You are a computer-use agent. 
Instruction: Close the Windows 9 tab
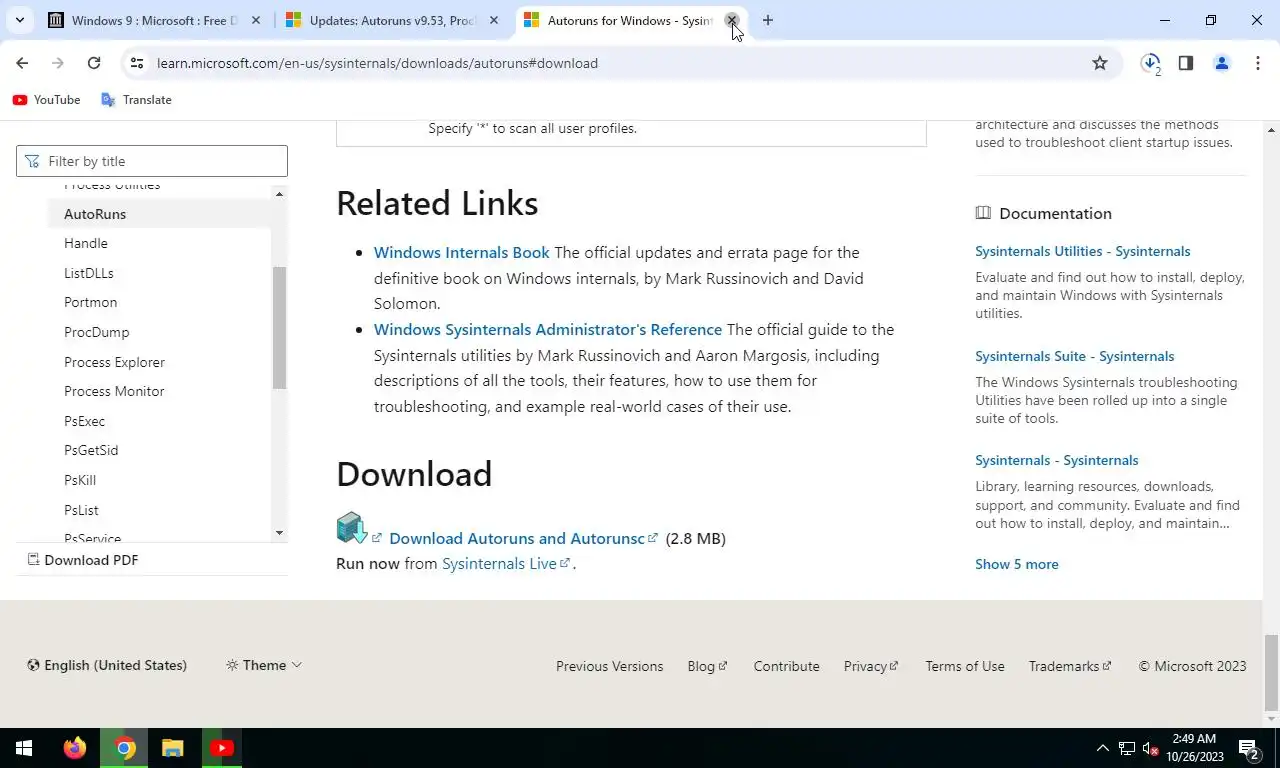[256, 20]
